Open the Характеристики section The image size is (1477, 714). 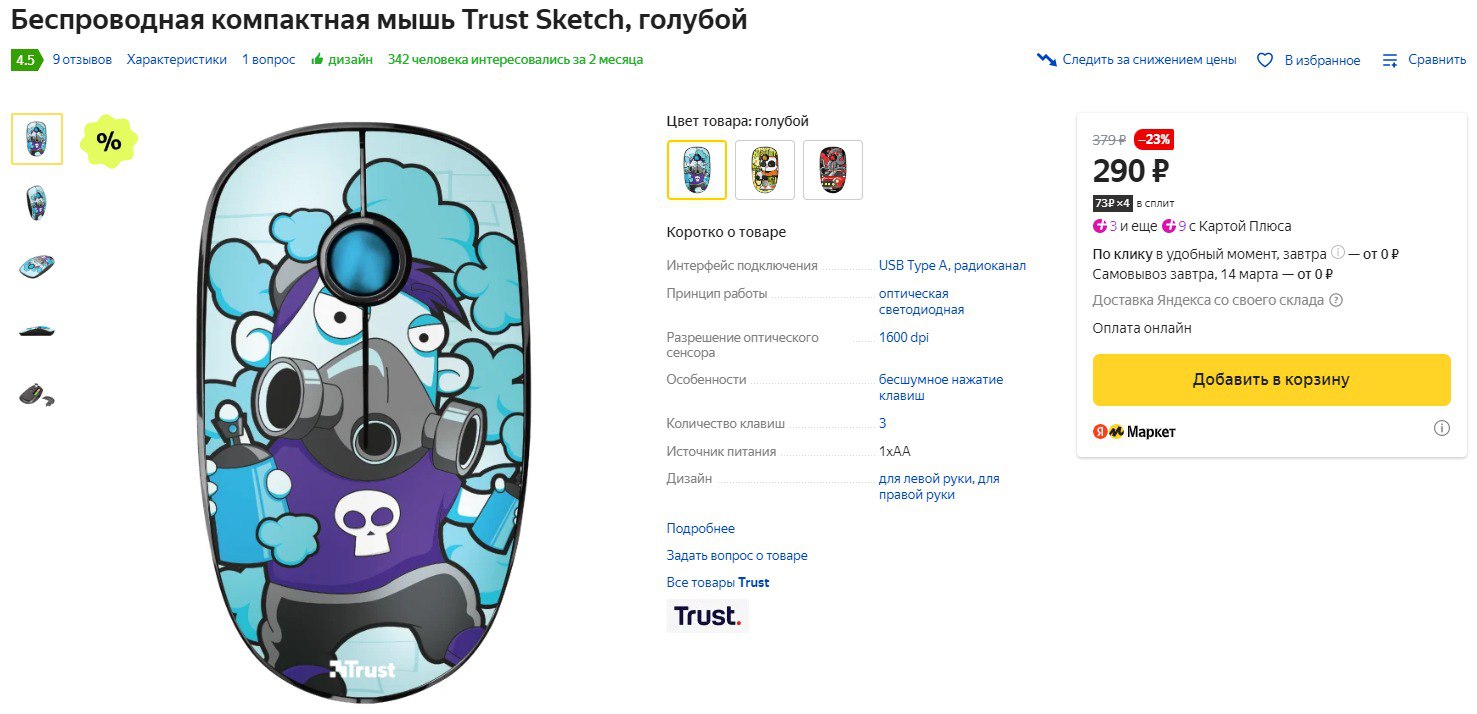pyautogui.click(x=177, y=60)
